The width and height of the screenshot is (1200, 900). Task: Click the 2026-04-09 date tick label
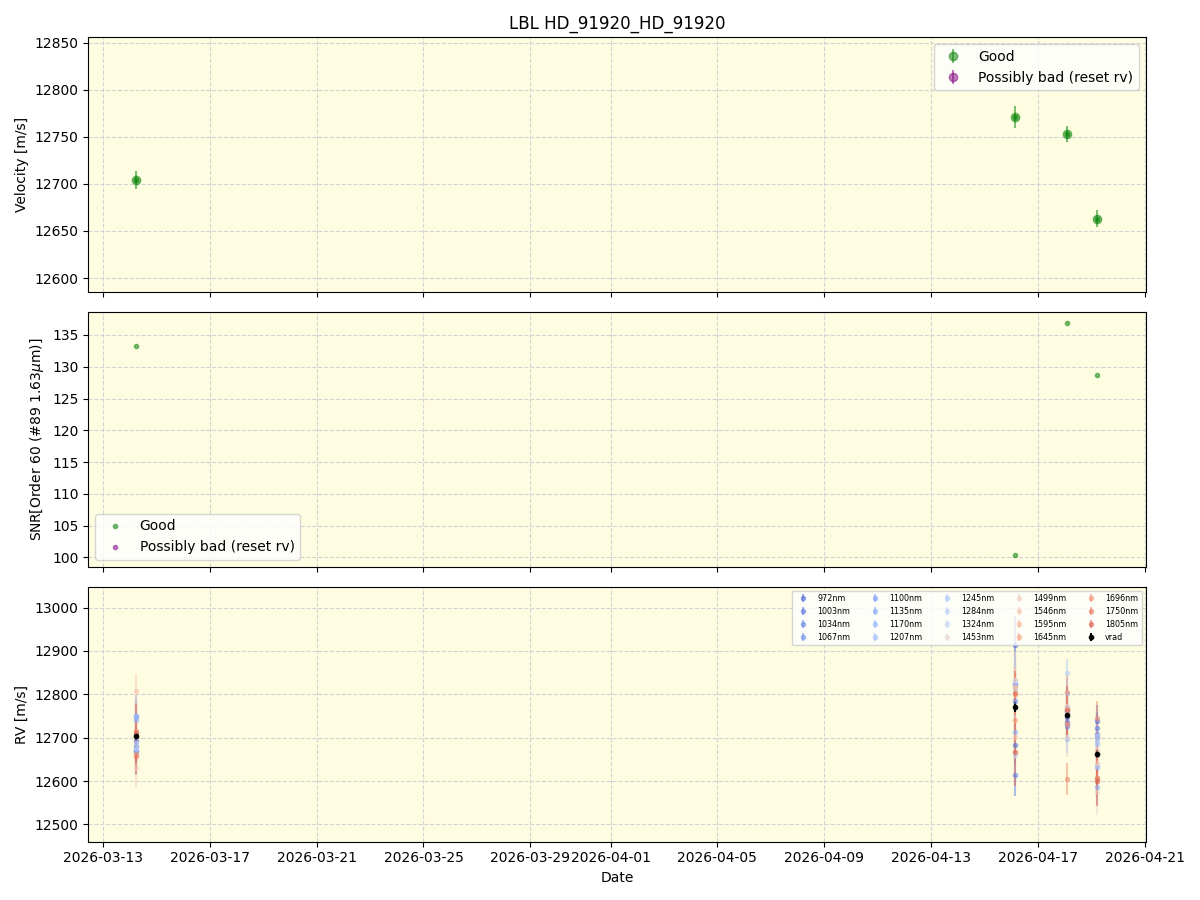coord(824,857)
